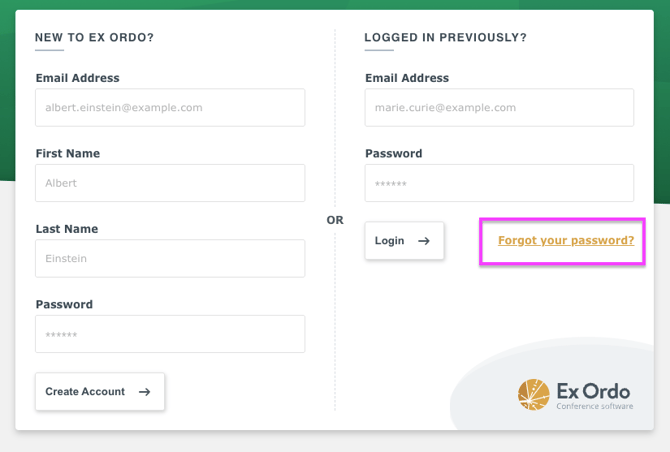670x452 pixels.
Task: Click the Ex Ordo Conference software wordmark
Action: (594, 394)
